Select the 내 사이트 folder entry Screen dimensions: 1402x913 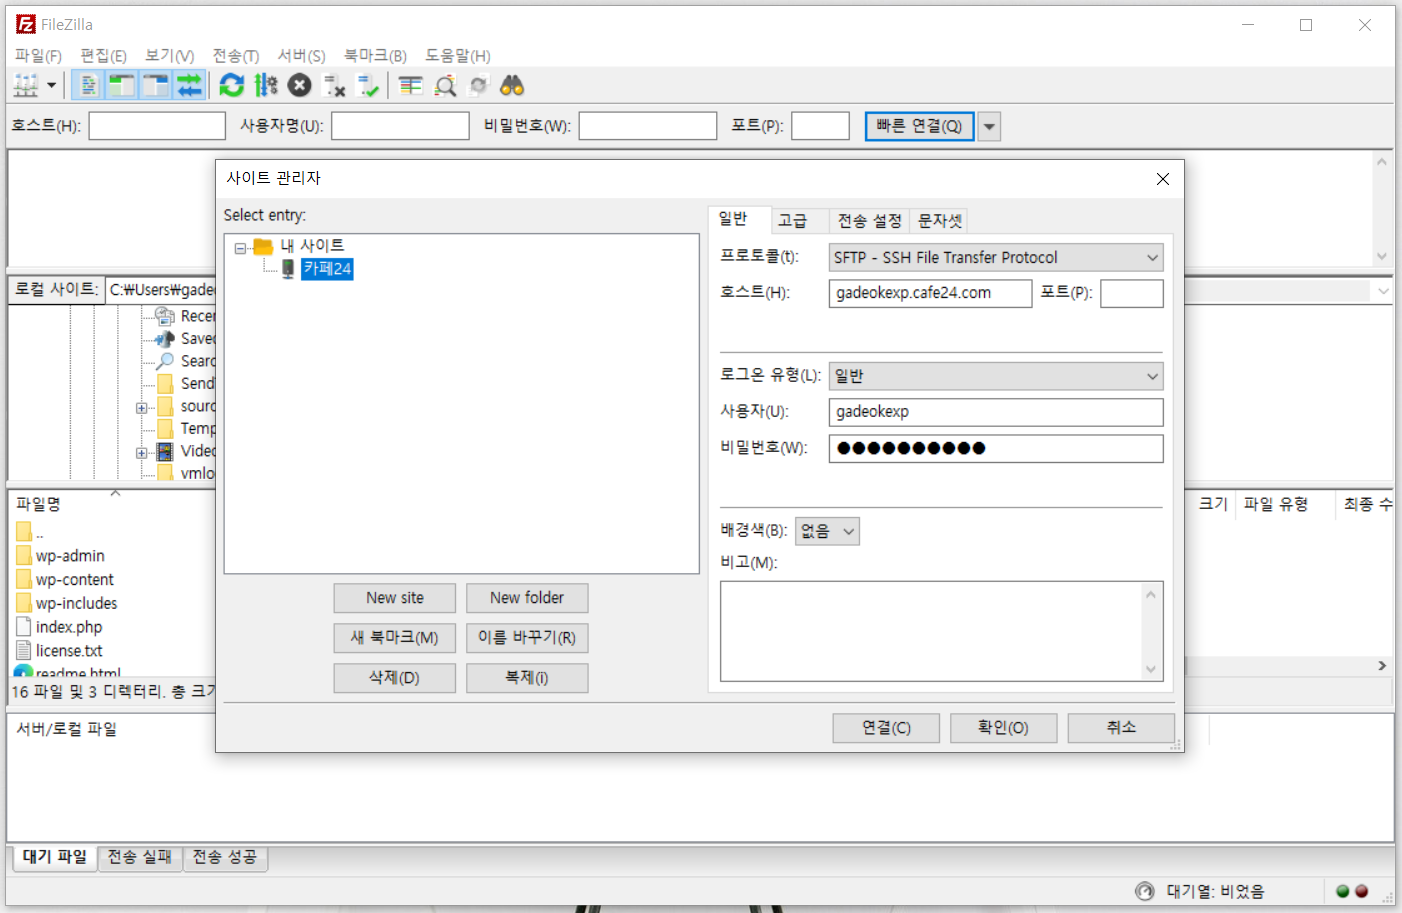[312, 246]
